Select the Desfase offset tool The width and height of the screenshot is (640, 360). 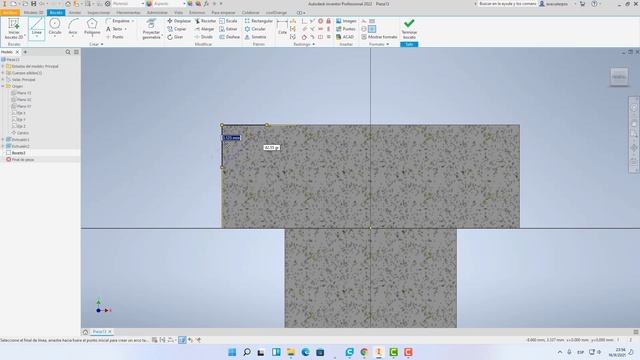point(229,37)
